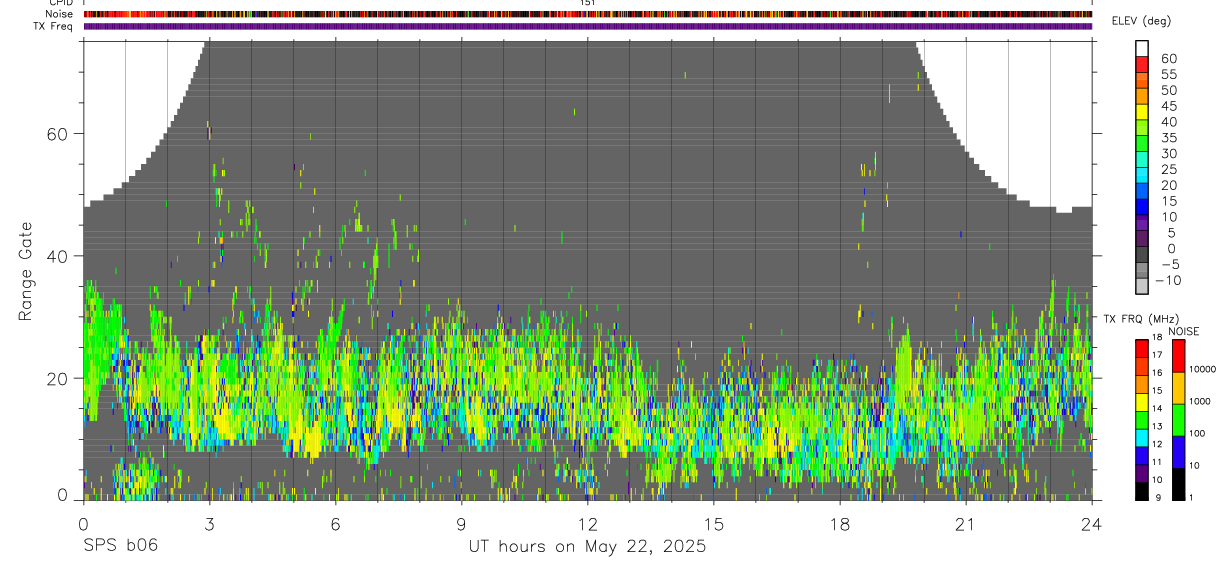The height and width of the screenshot is (567, 1228).
Task: Click the ELEV (deg) legend title
Action: click(1143, 22)
